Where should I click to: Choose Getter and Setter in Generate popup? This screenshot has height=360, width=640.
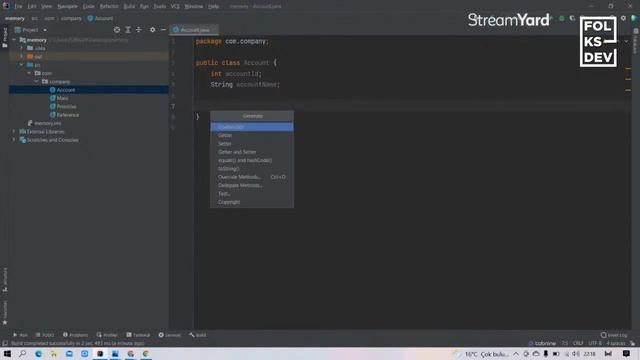point(252,152)
